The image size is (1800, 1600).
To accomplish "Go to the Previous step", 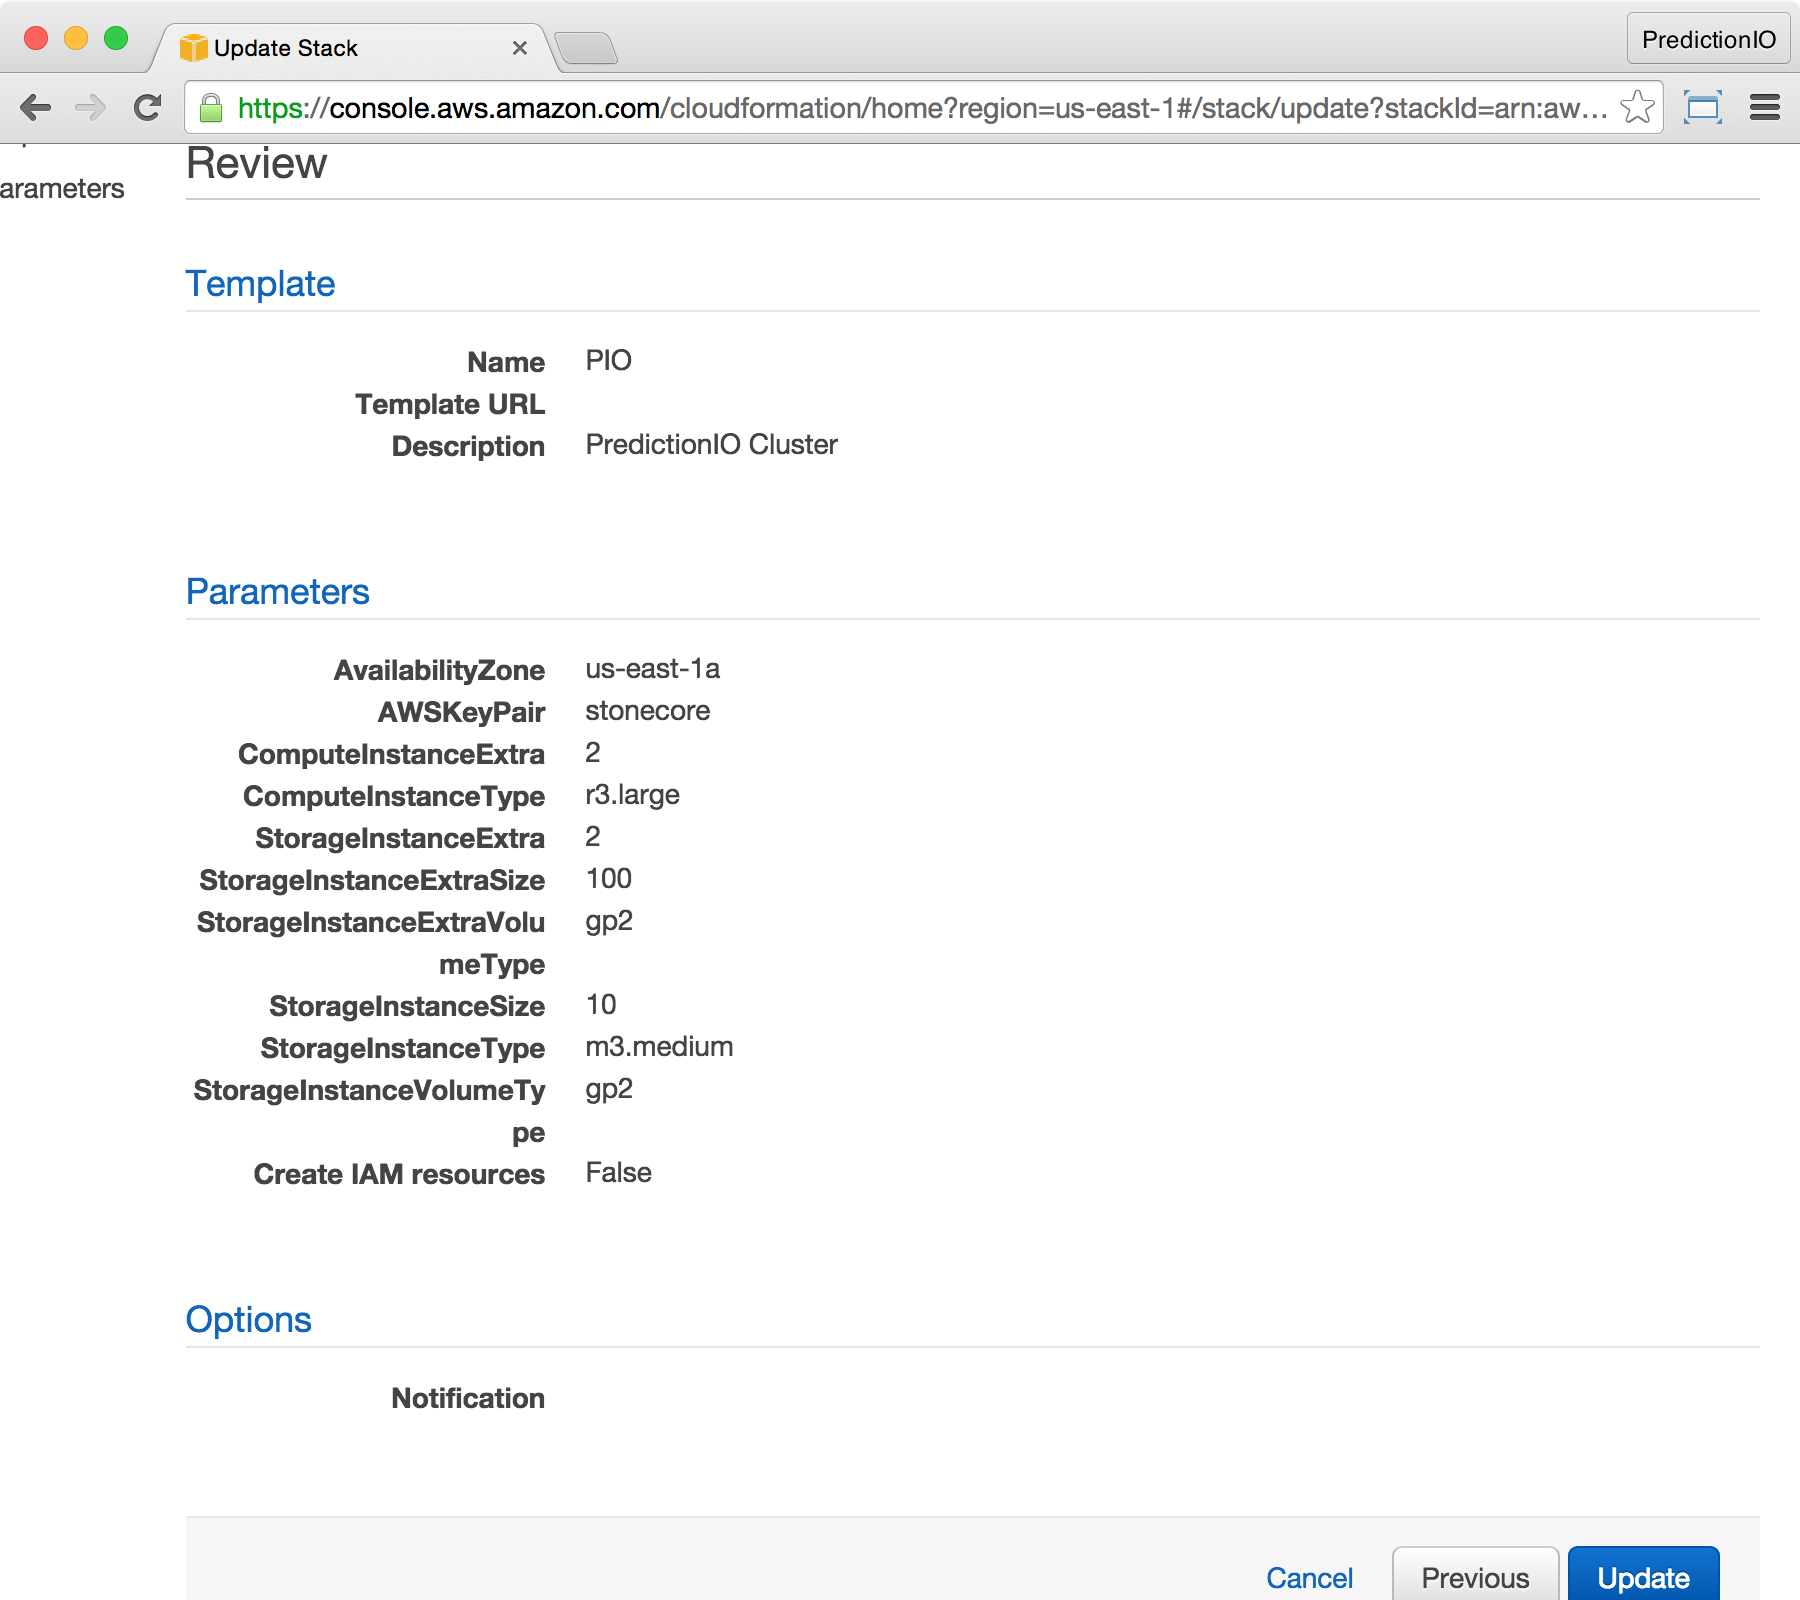I will 1474,1577.
